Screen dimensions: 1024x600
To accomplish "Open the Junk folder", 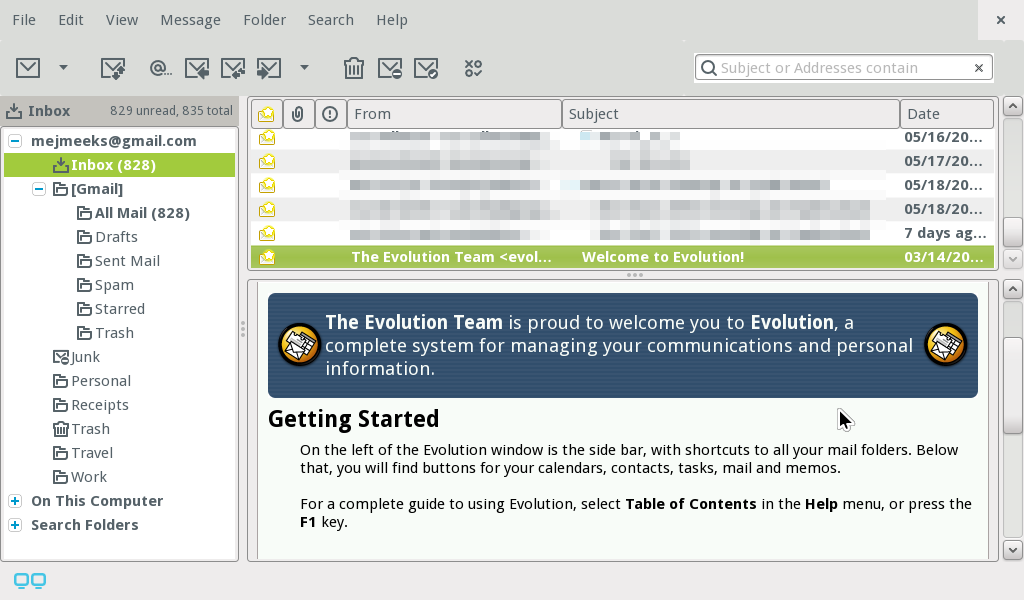I will (76, 357).
